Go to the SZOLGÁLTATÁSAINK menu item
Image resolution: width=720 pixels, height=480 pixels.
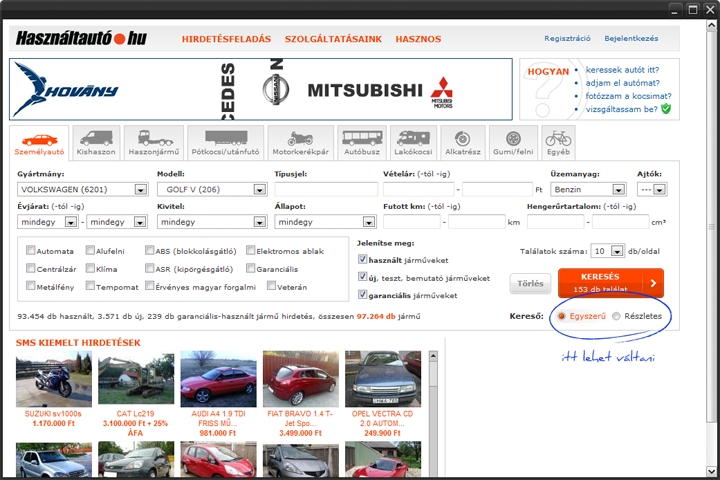(x=333, y=39)
